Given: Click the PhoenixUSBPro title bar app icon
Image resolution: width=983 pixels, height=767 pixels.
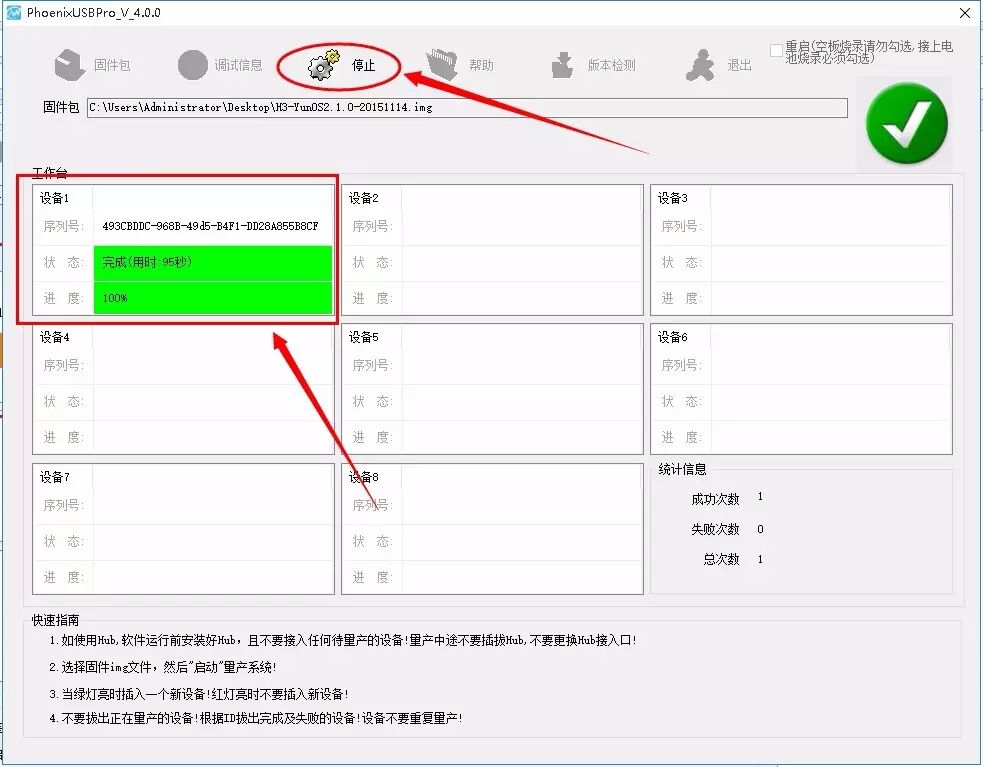Looking at the screenshot, I should pos(14,12).
